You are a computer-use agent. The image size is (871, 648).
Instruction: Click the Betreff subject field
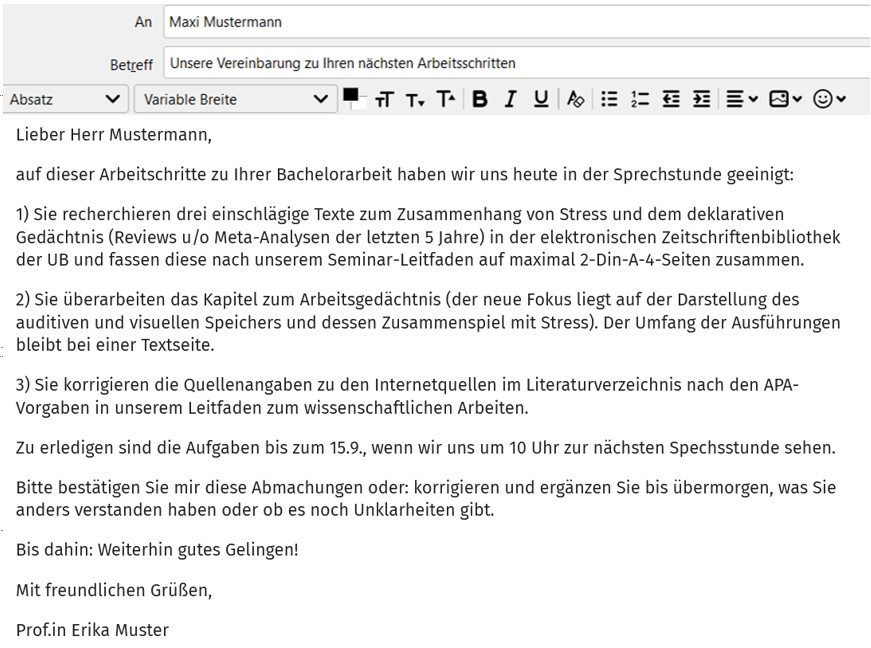point(515,63)
